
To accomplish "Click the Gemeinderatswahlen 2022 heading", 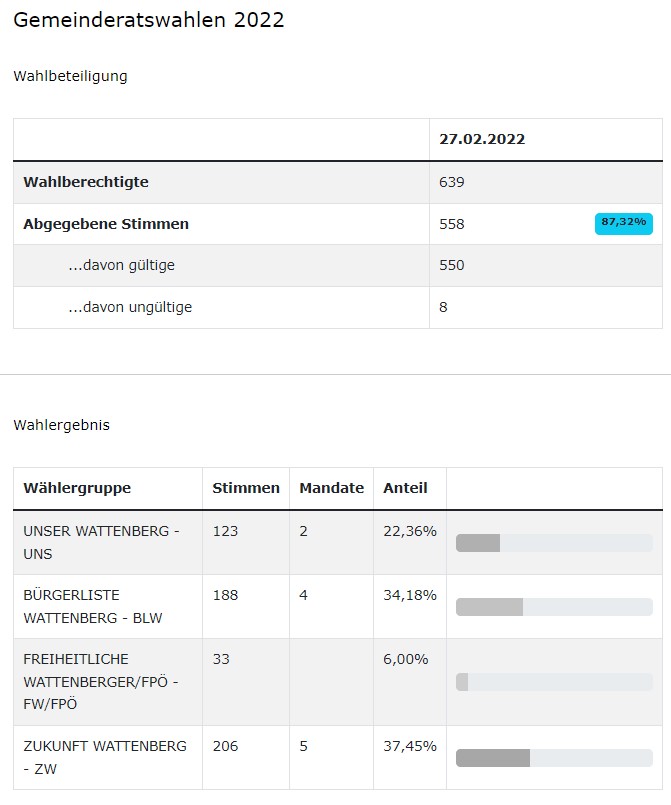I will [148, 20].
